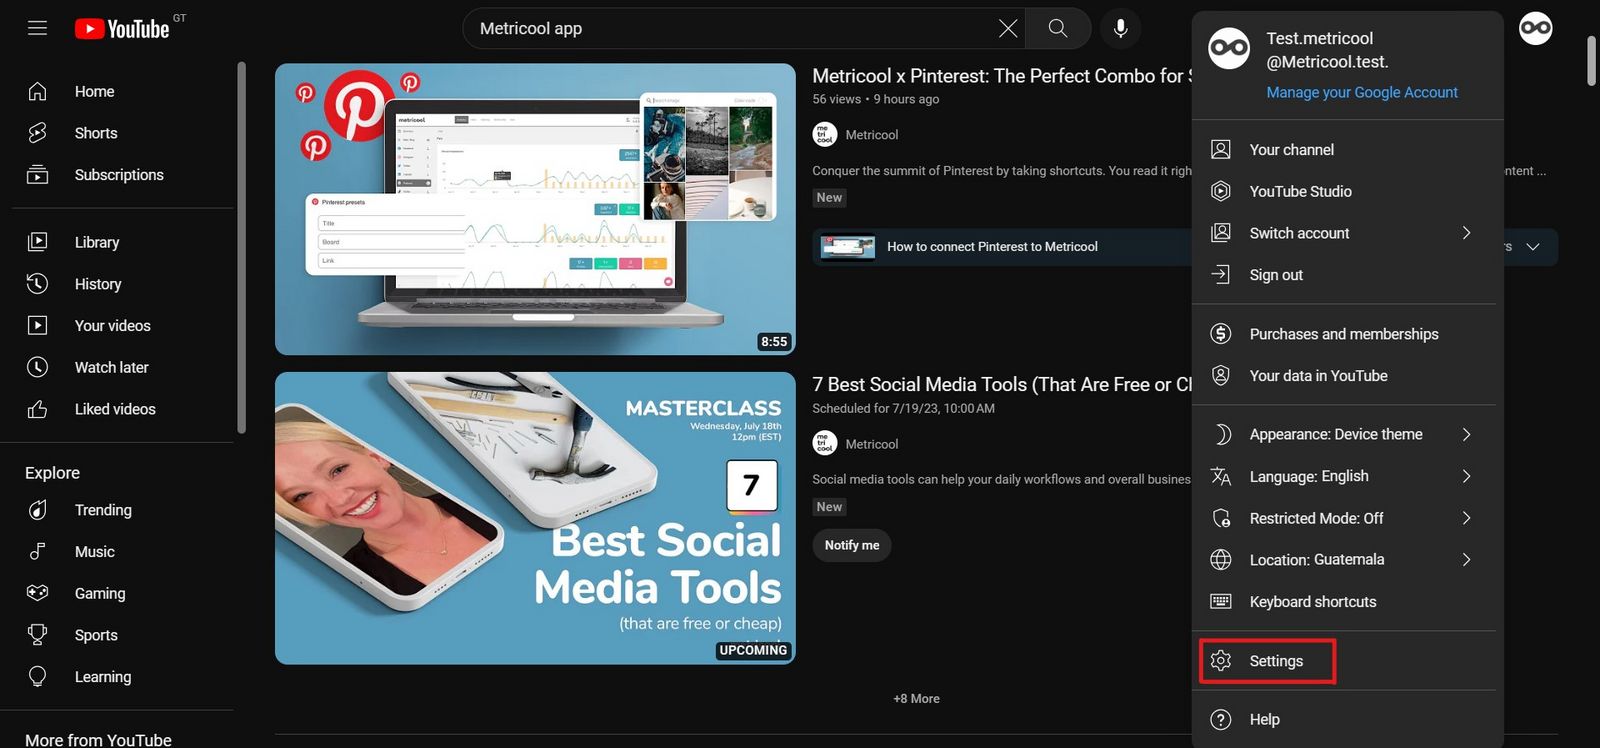Clear the search box text
Image resolution: width=1600 pixels, height=748 pixels.
[1008, 28]
